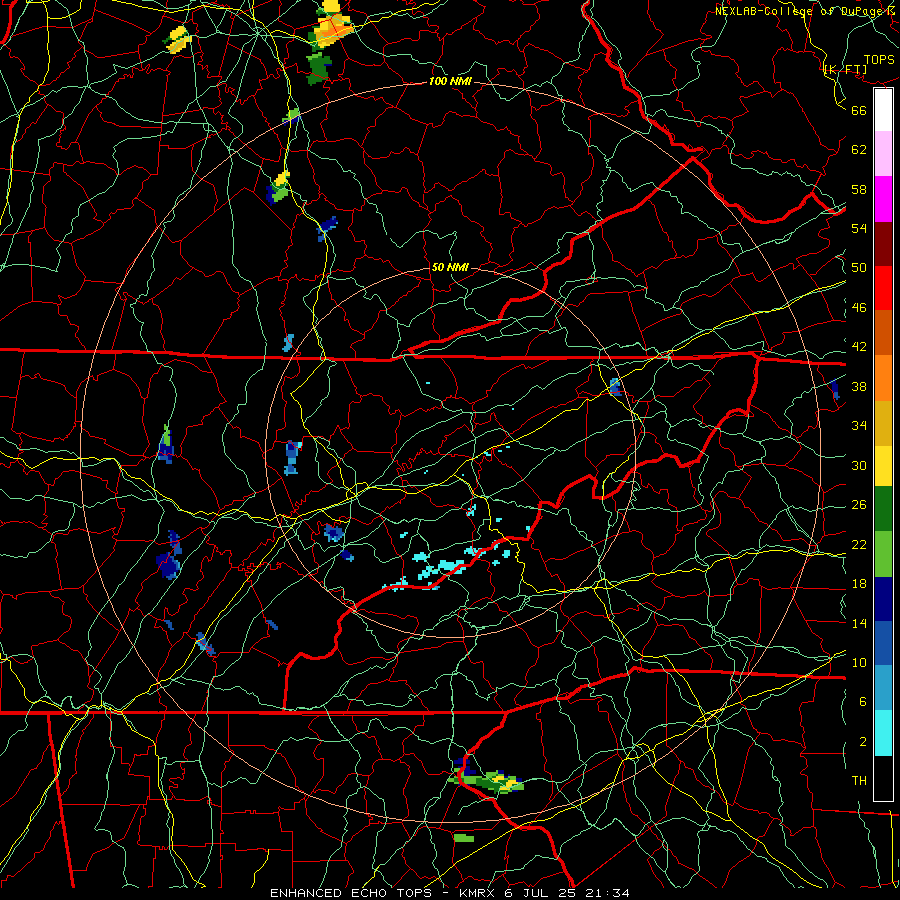Click the "38" legend value
Viewport: 900px width, 900px height.
pos(859,386)
